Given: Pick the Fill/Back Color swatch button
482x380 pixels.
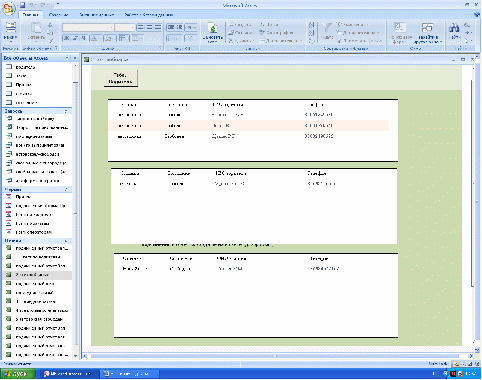Looking at the screenshot, I should click(109, 38).
